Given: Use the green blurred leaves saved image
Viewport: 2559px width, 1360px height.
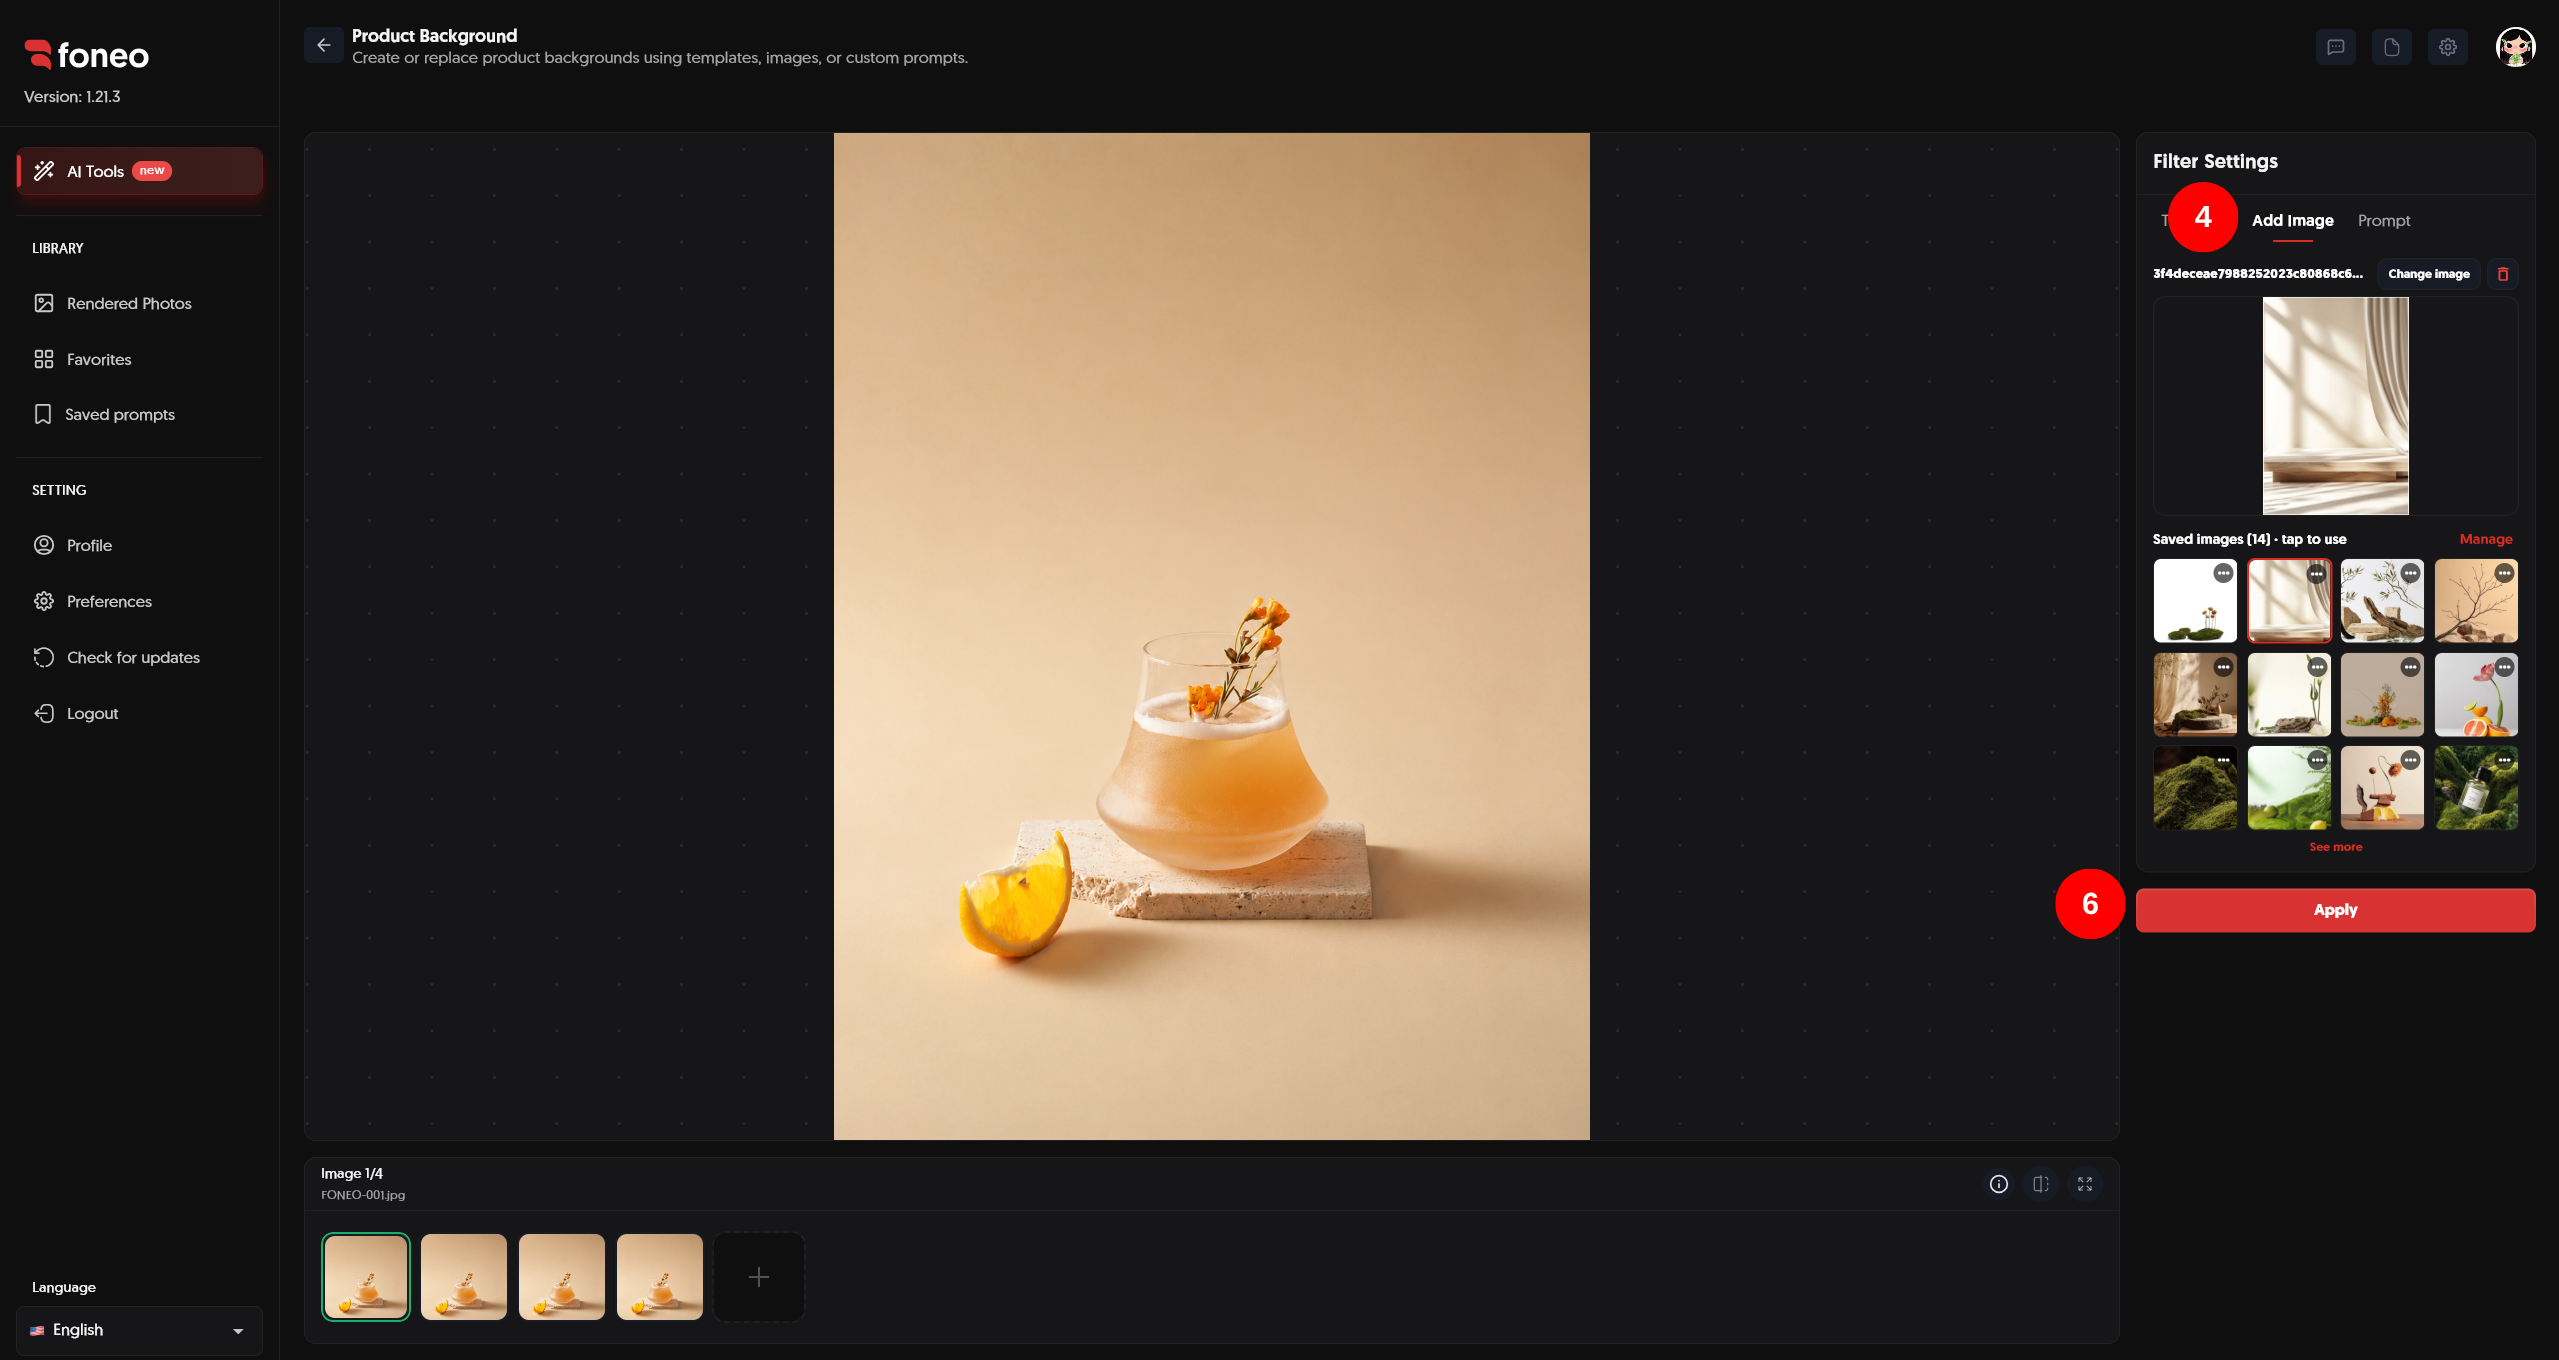Looking at the screenshot, I should coord(2289,787).
